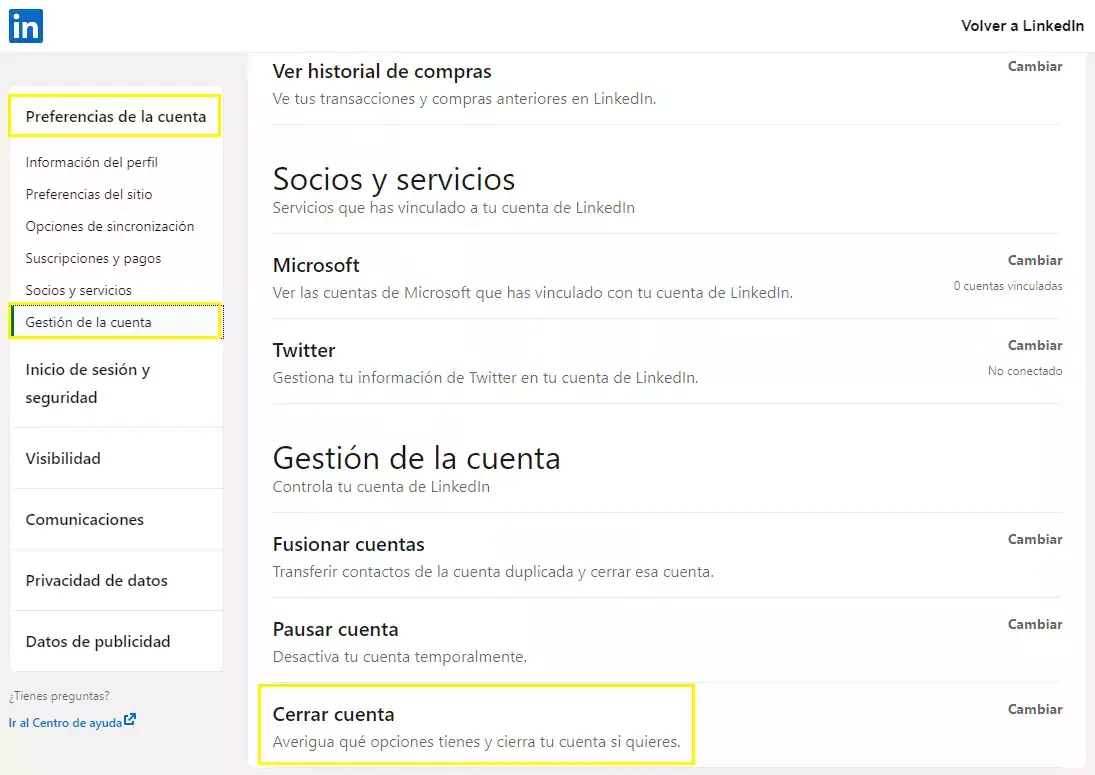Image resolution: width=1095 pixels, height=775 pixels.
Task: Click 'Desactiva tu cuenta temporalmente.' description
Action: [x=399, y=657]
